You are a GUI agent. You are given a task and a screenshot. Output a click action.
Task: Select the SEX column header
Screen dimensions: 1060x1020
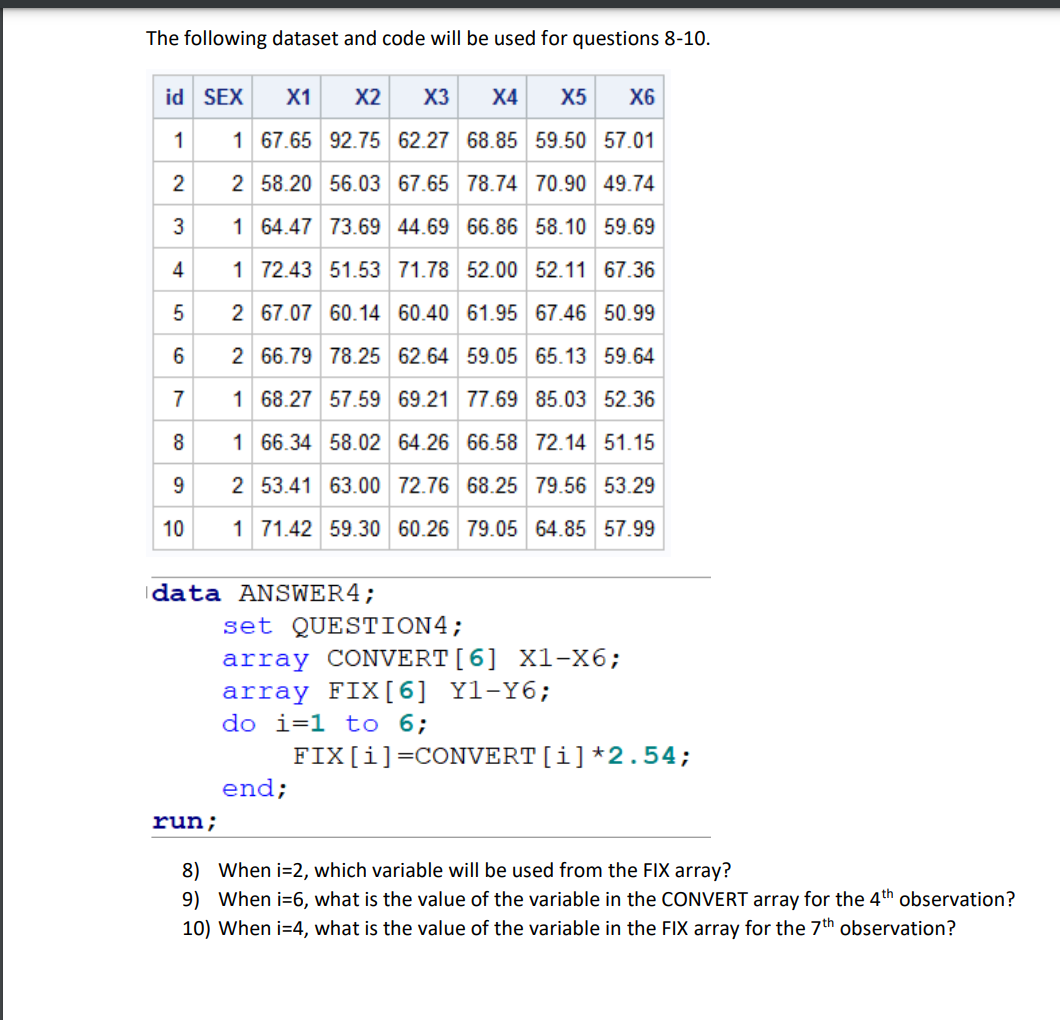tap(222, 97)
